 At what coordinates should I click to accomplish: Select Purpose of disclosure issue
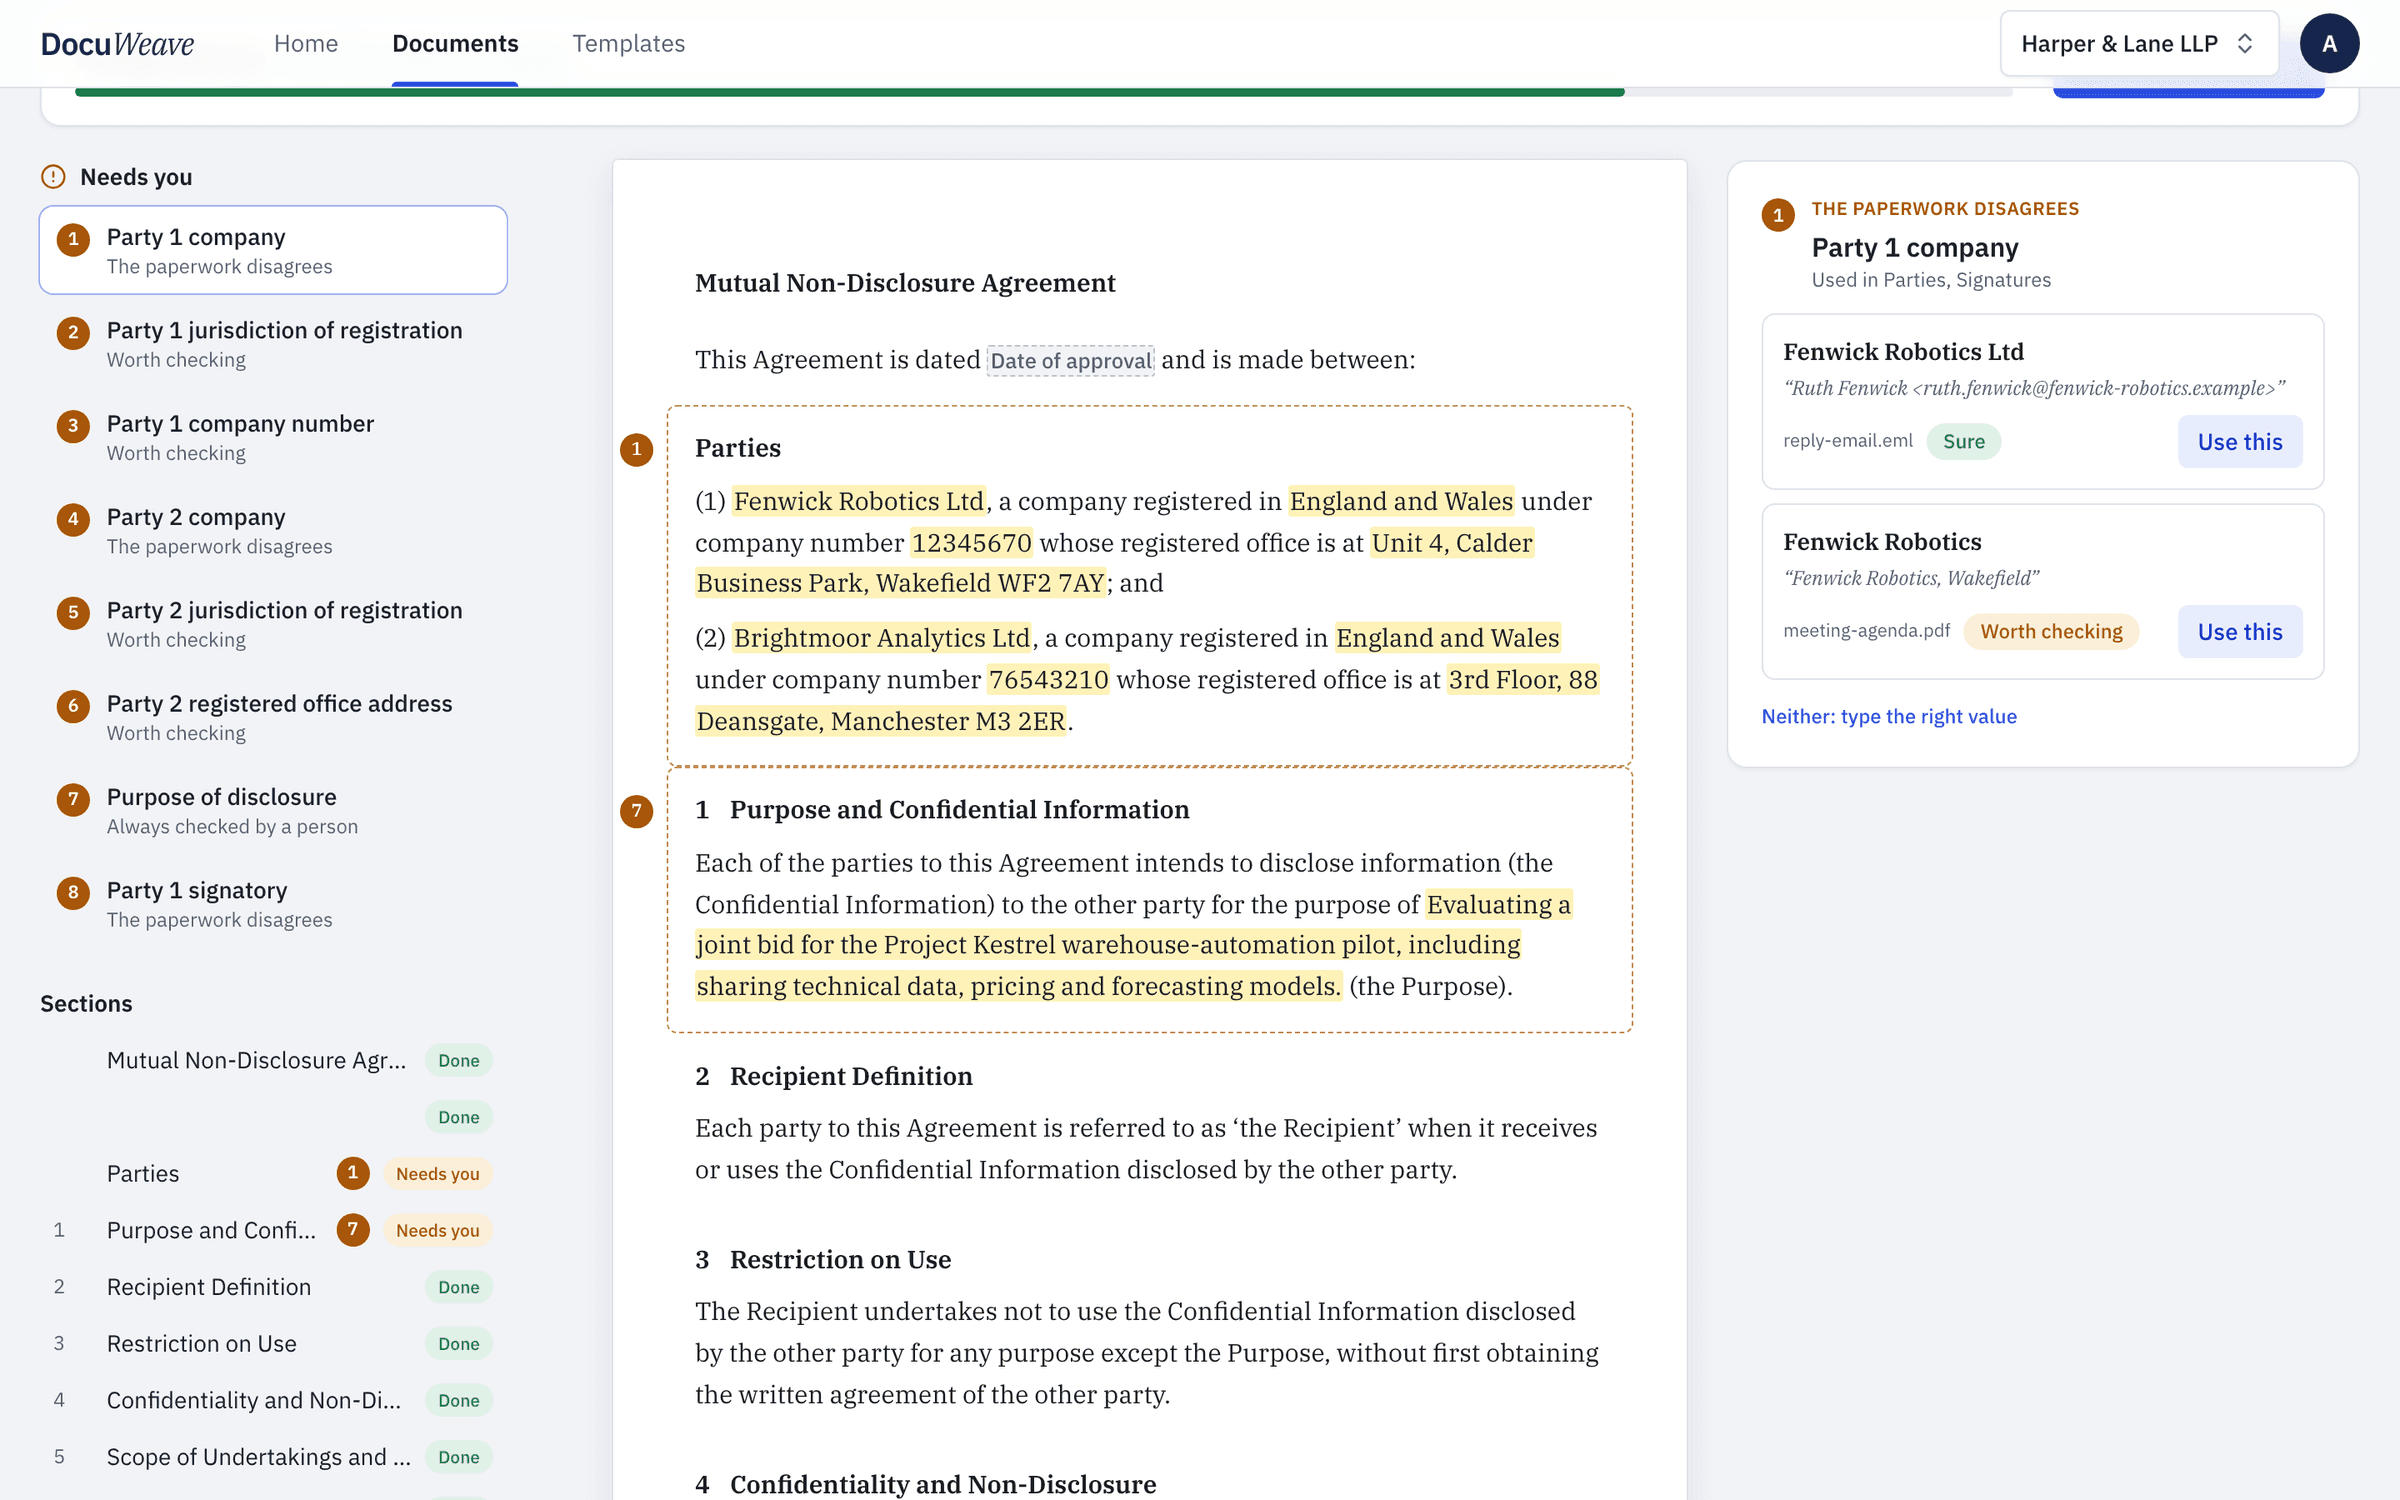(x=273, y=810)
